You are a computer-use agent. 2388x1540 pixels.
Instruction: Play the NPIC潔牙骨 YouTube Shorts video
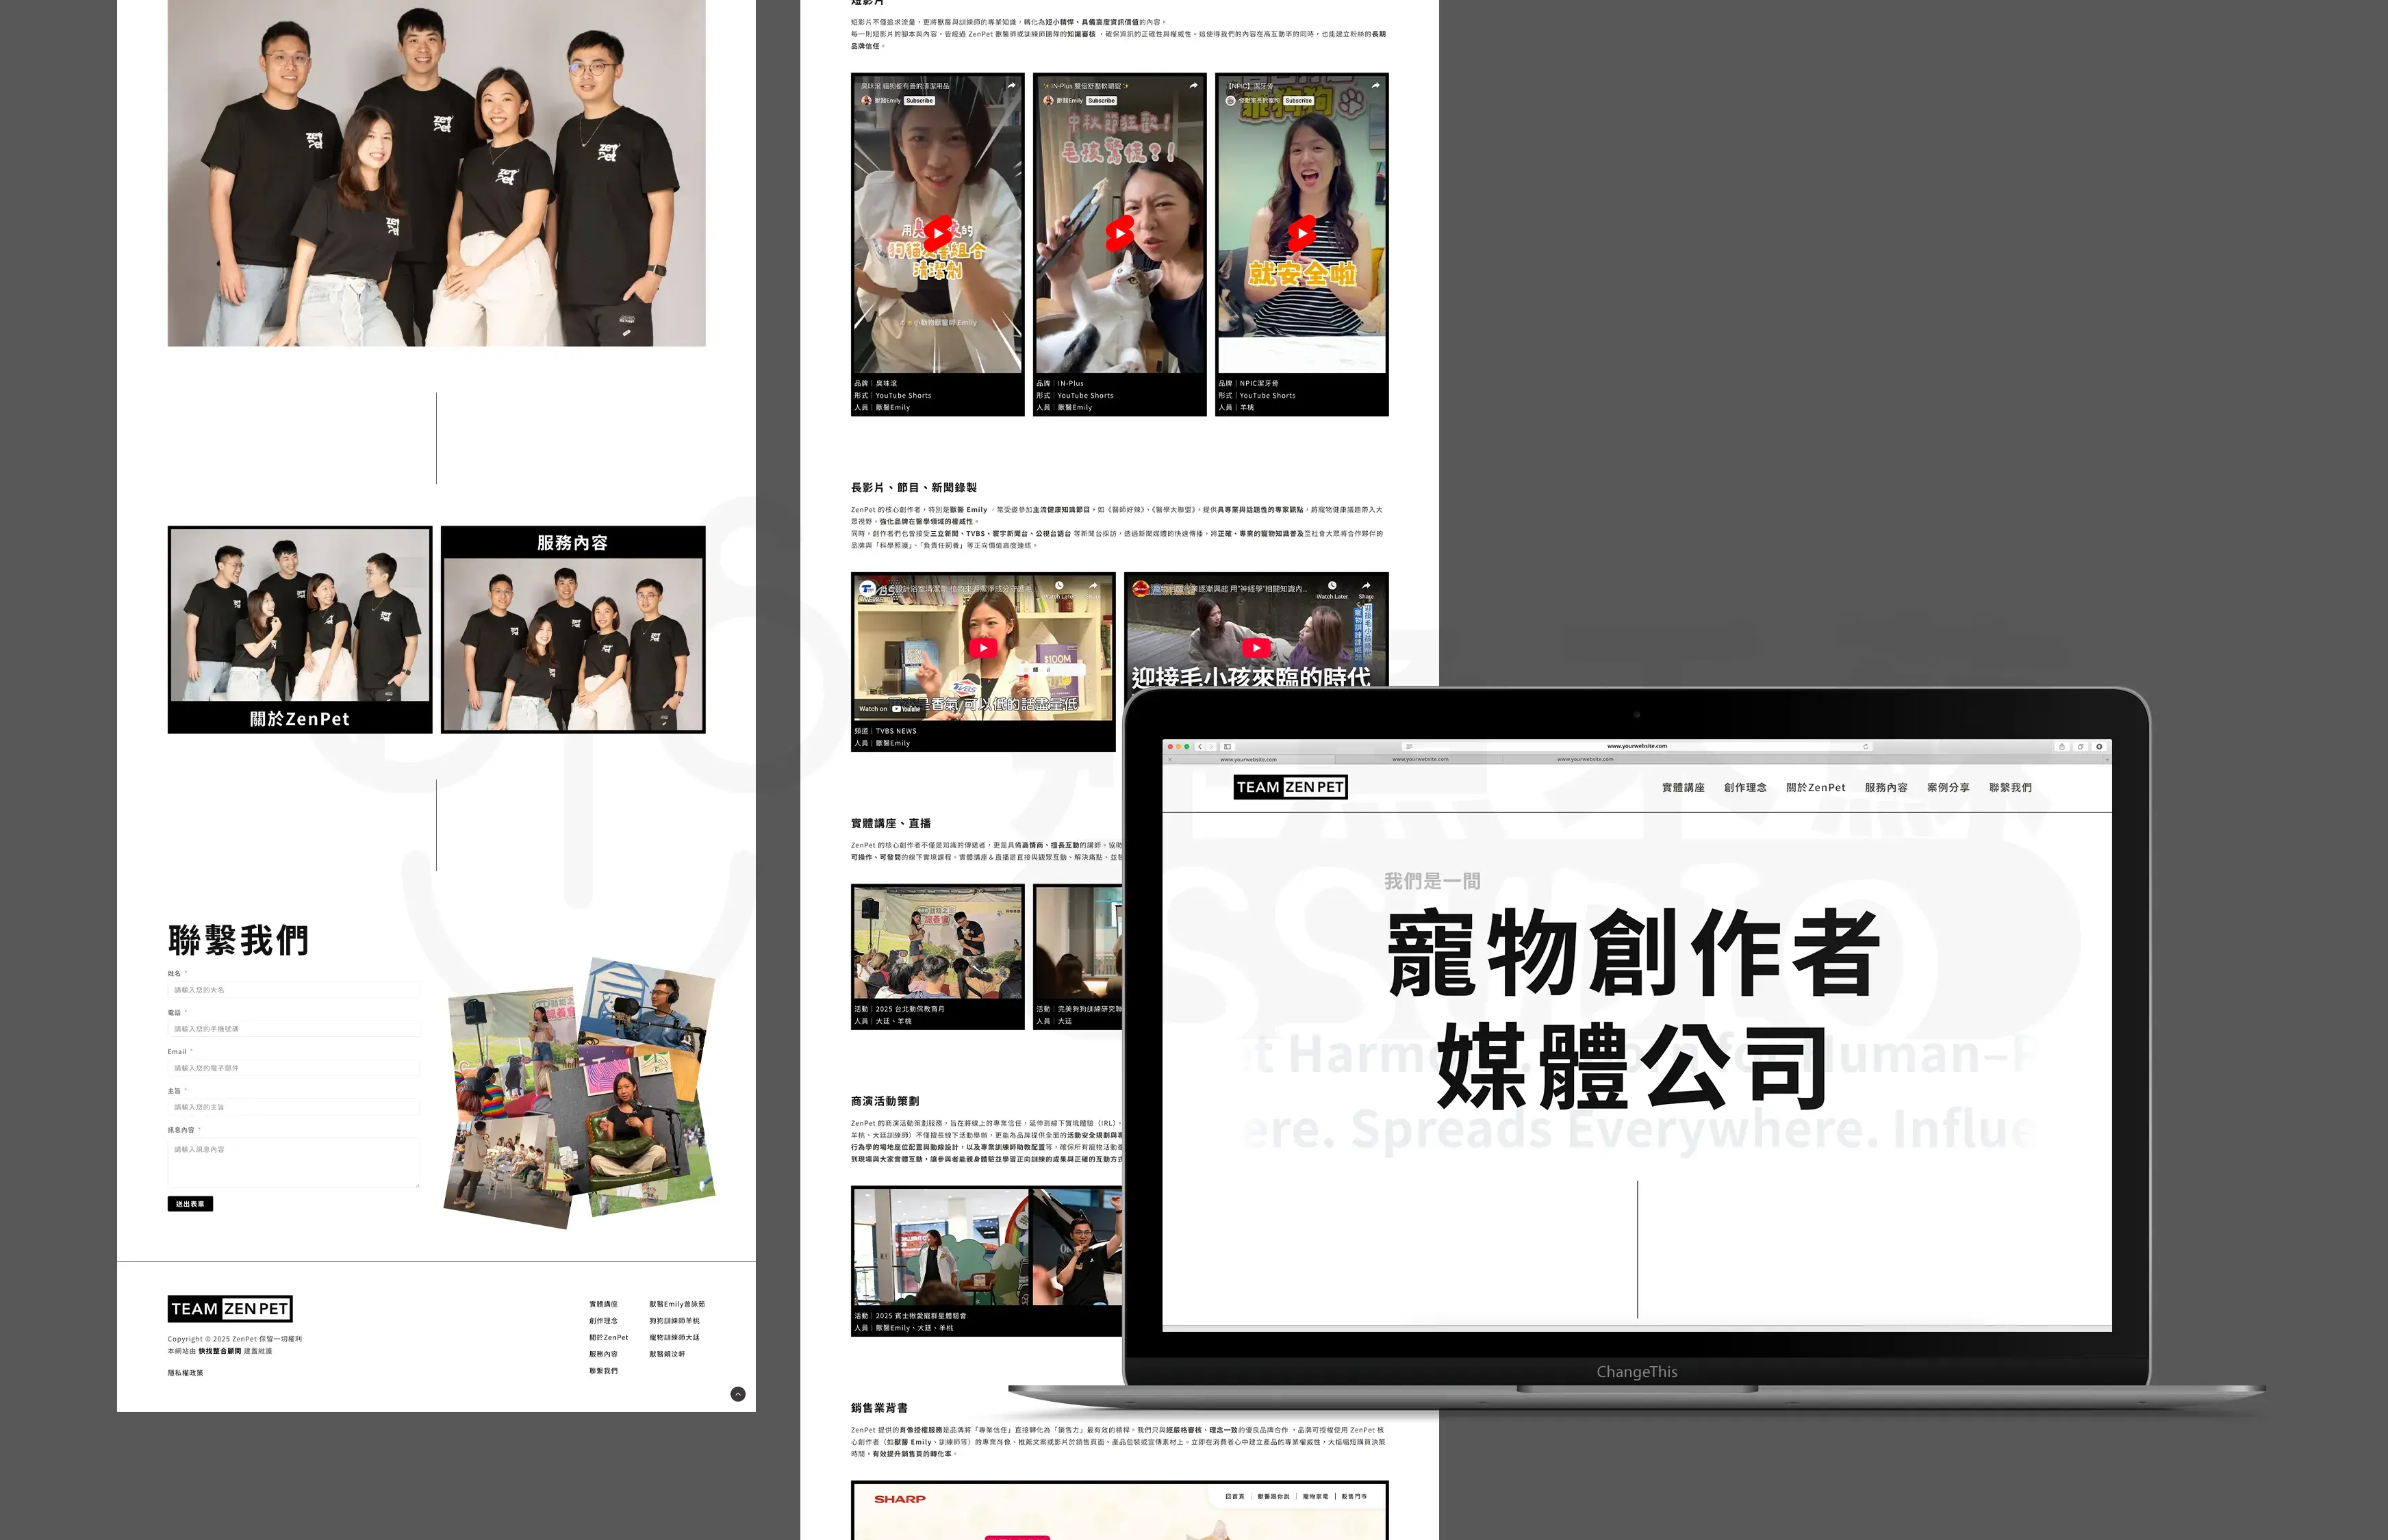pos(1301,232)
